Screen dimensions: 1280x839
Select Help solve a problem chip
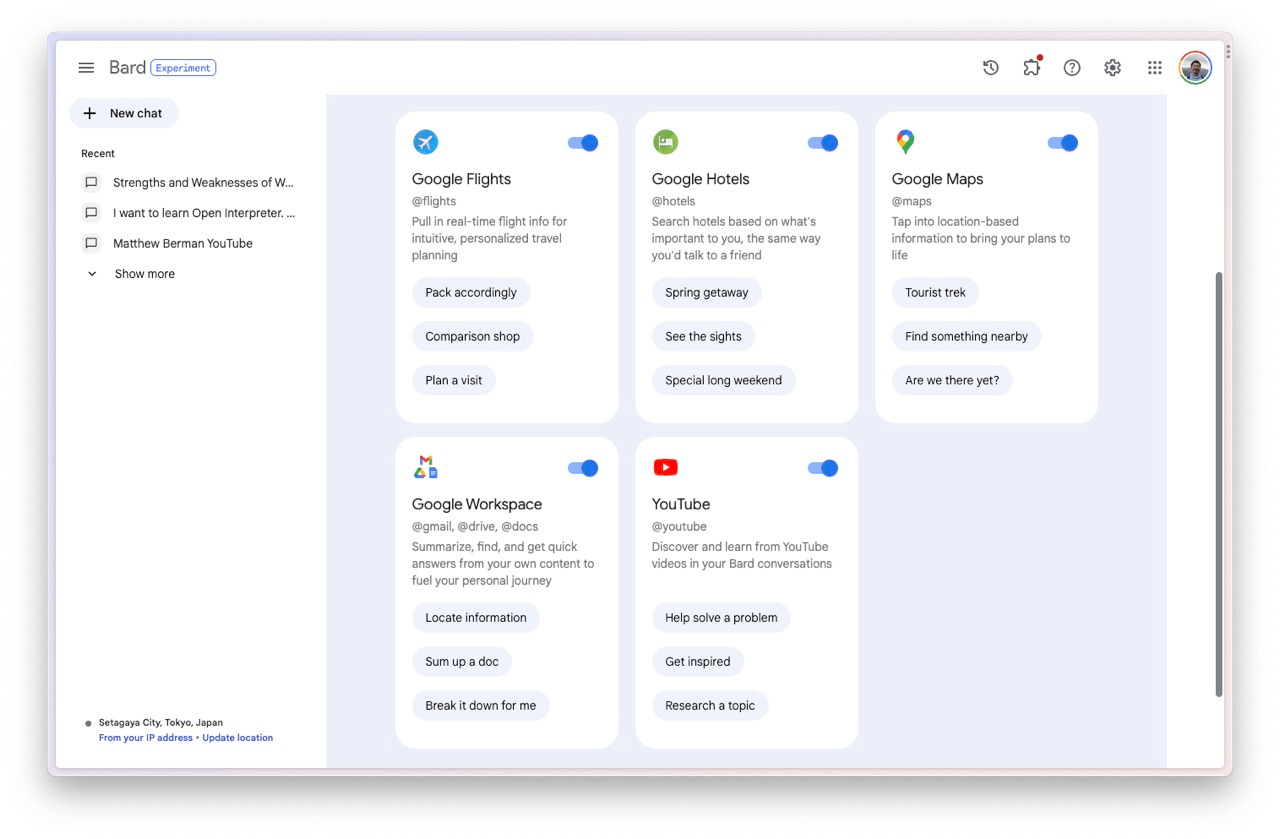[721, 618]
